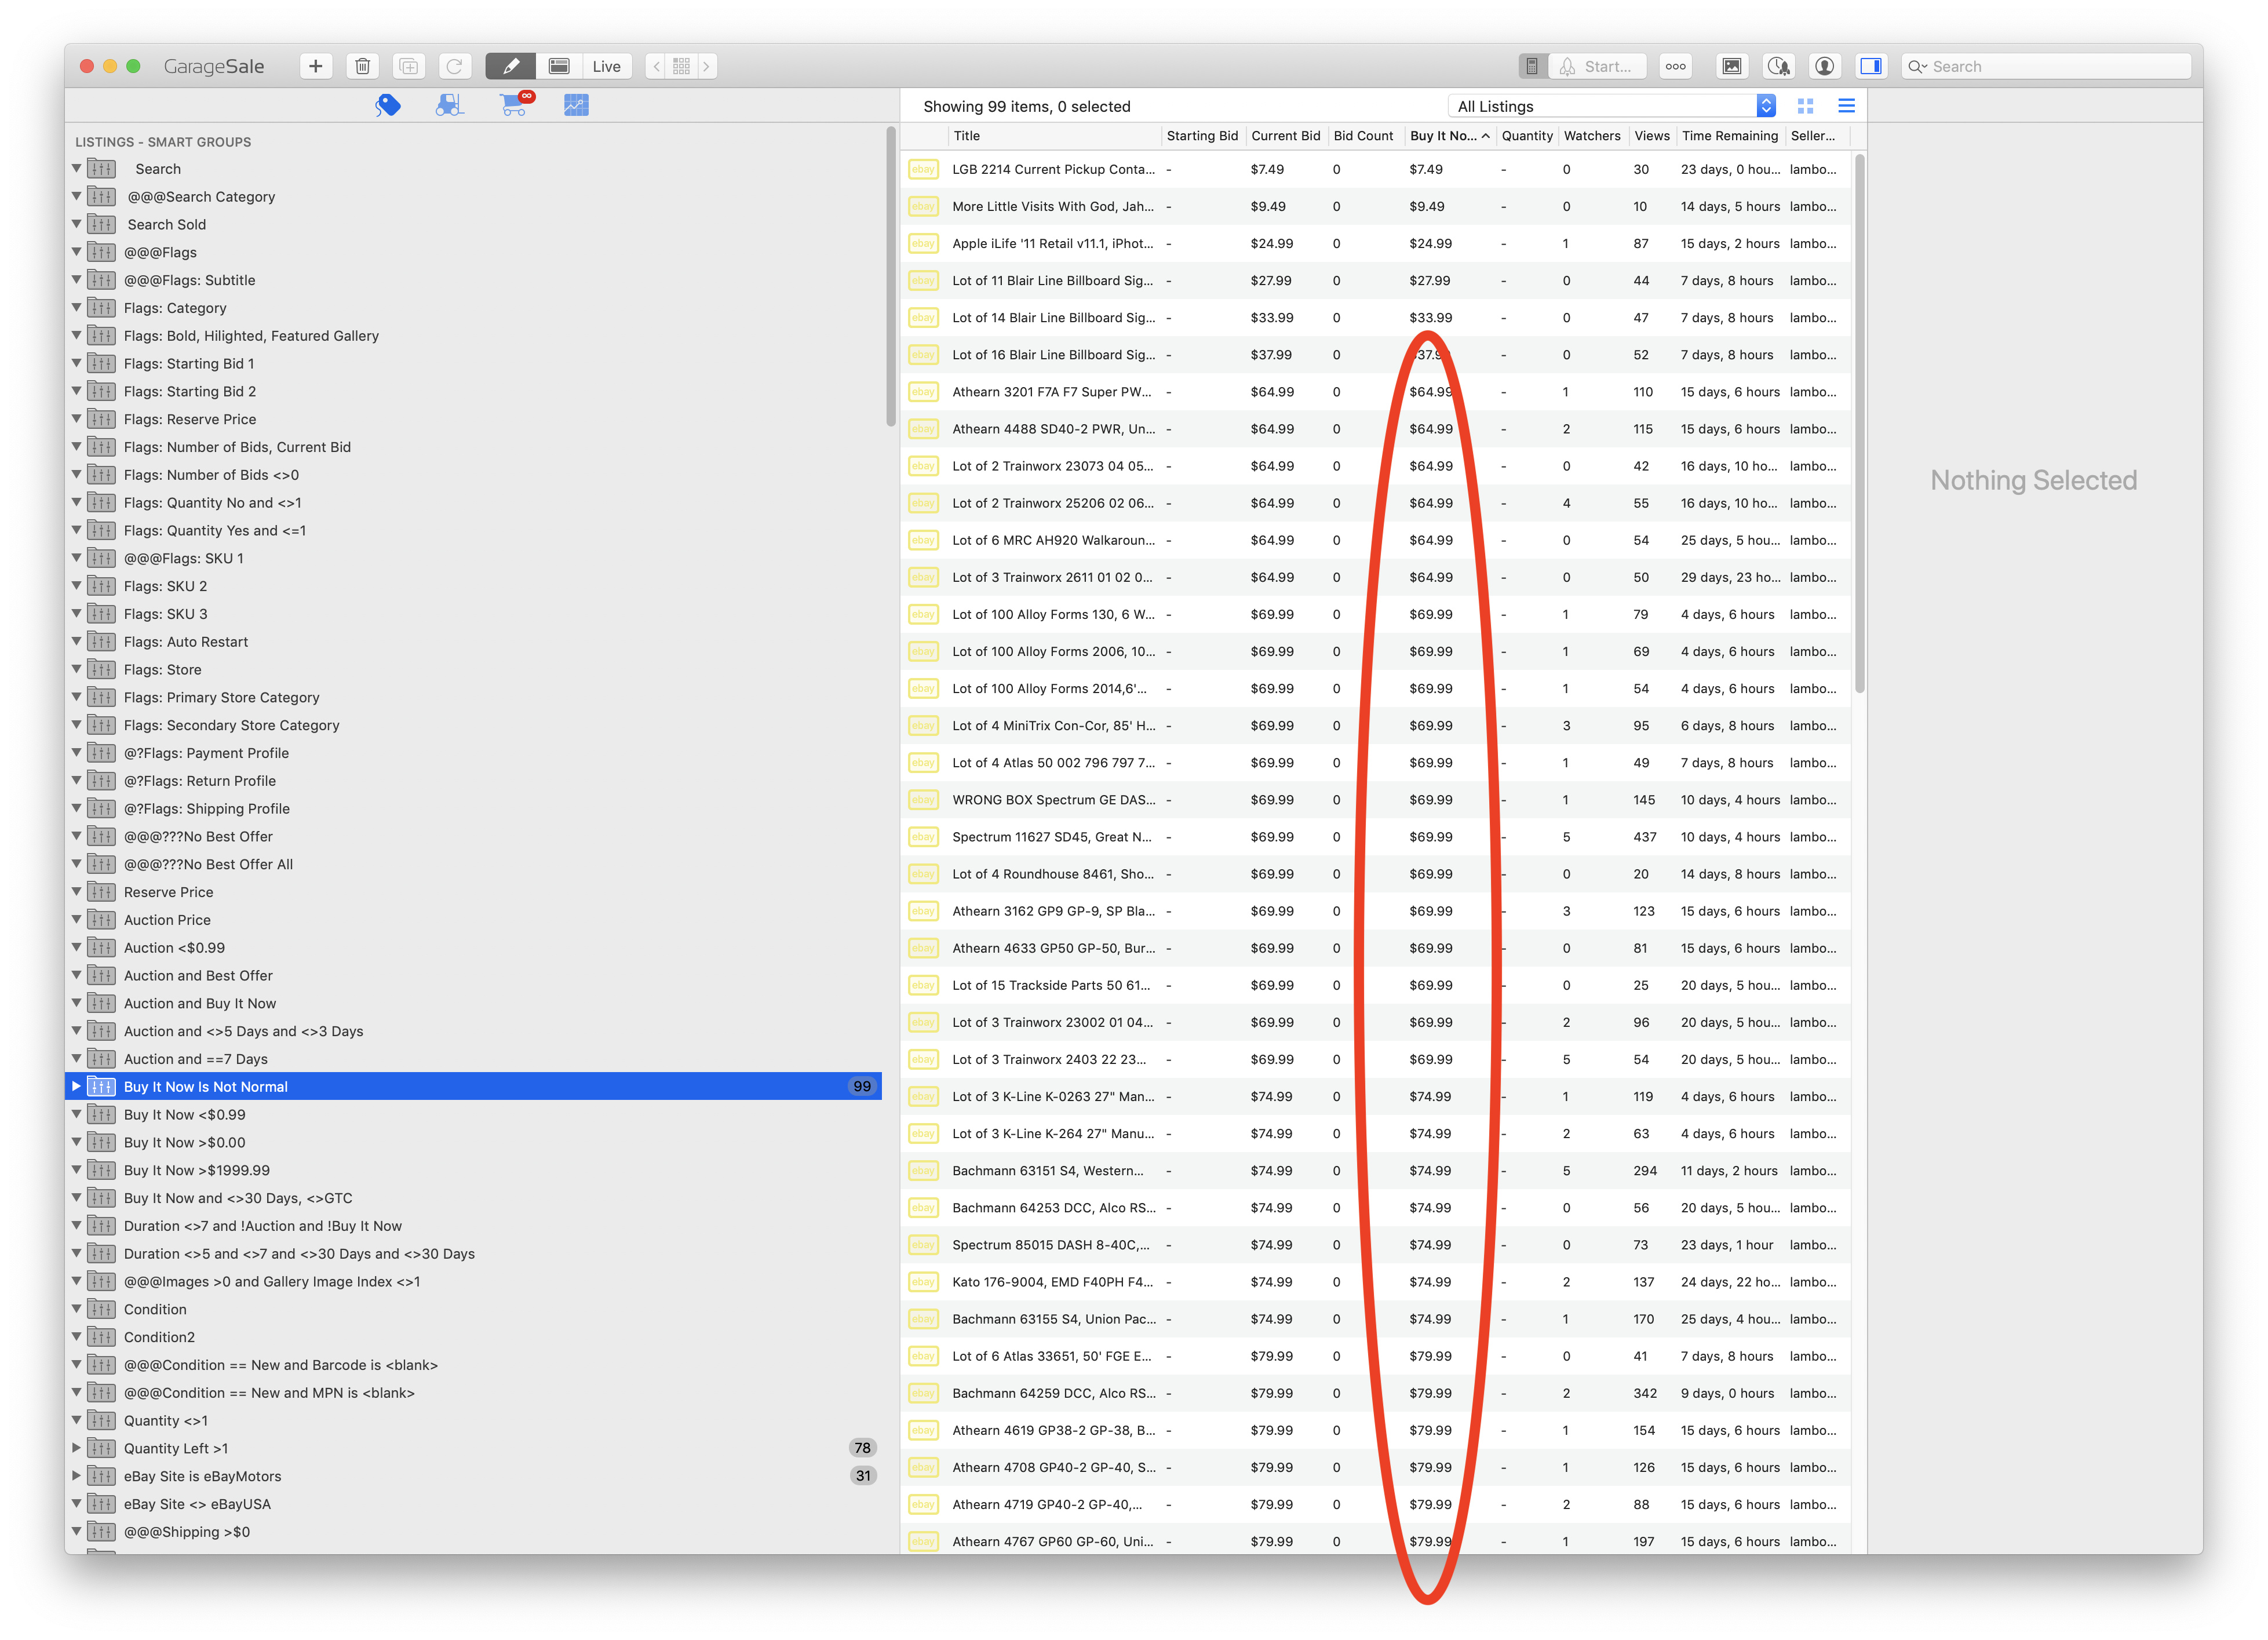Collapse Reserve Price disclosure triangle
The height and width of the screenshot is (1640, 2268).
pos(76,892)
